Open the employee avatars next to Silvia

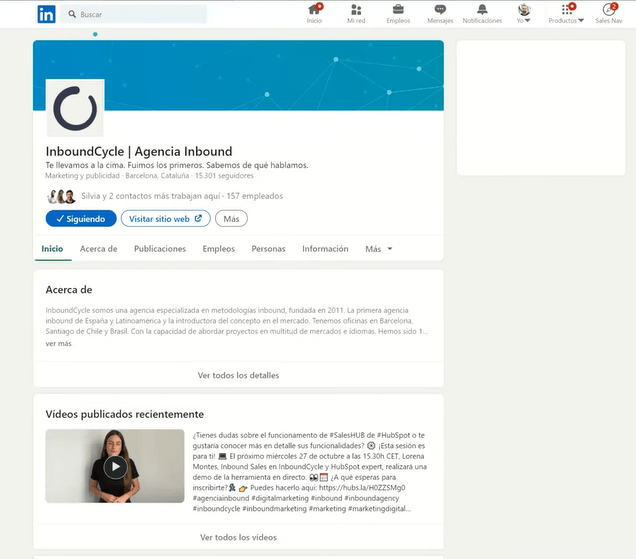tap(61, 196)
